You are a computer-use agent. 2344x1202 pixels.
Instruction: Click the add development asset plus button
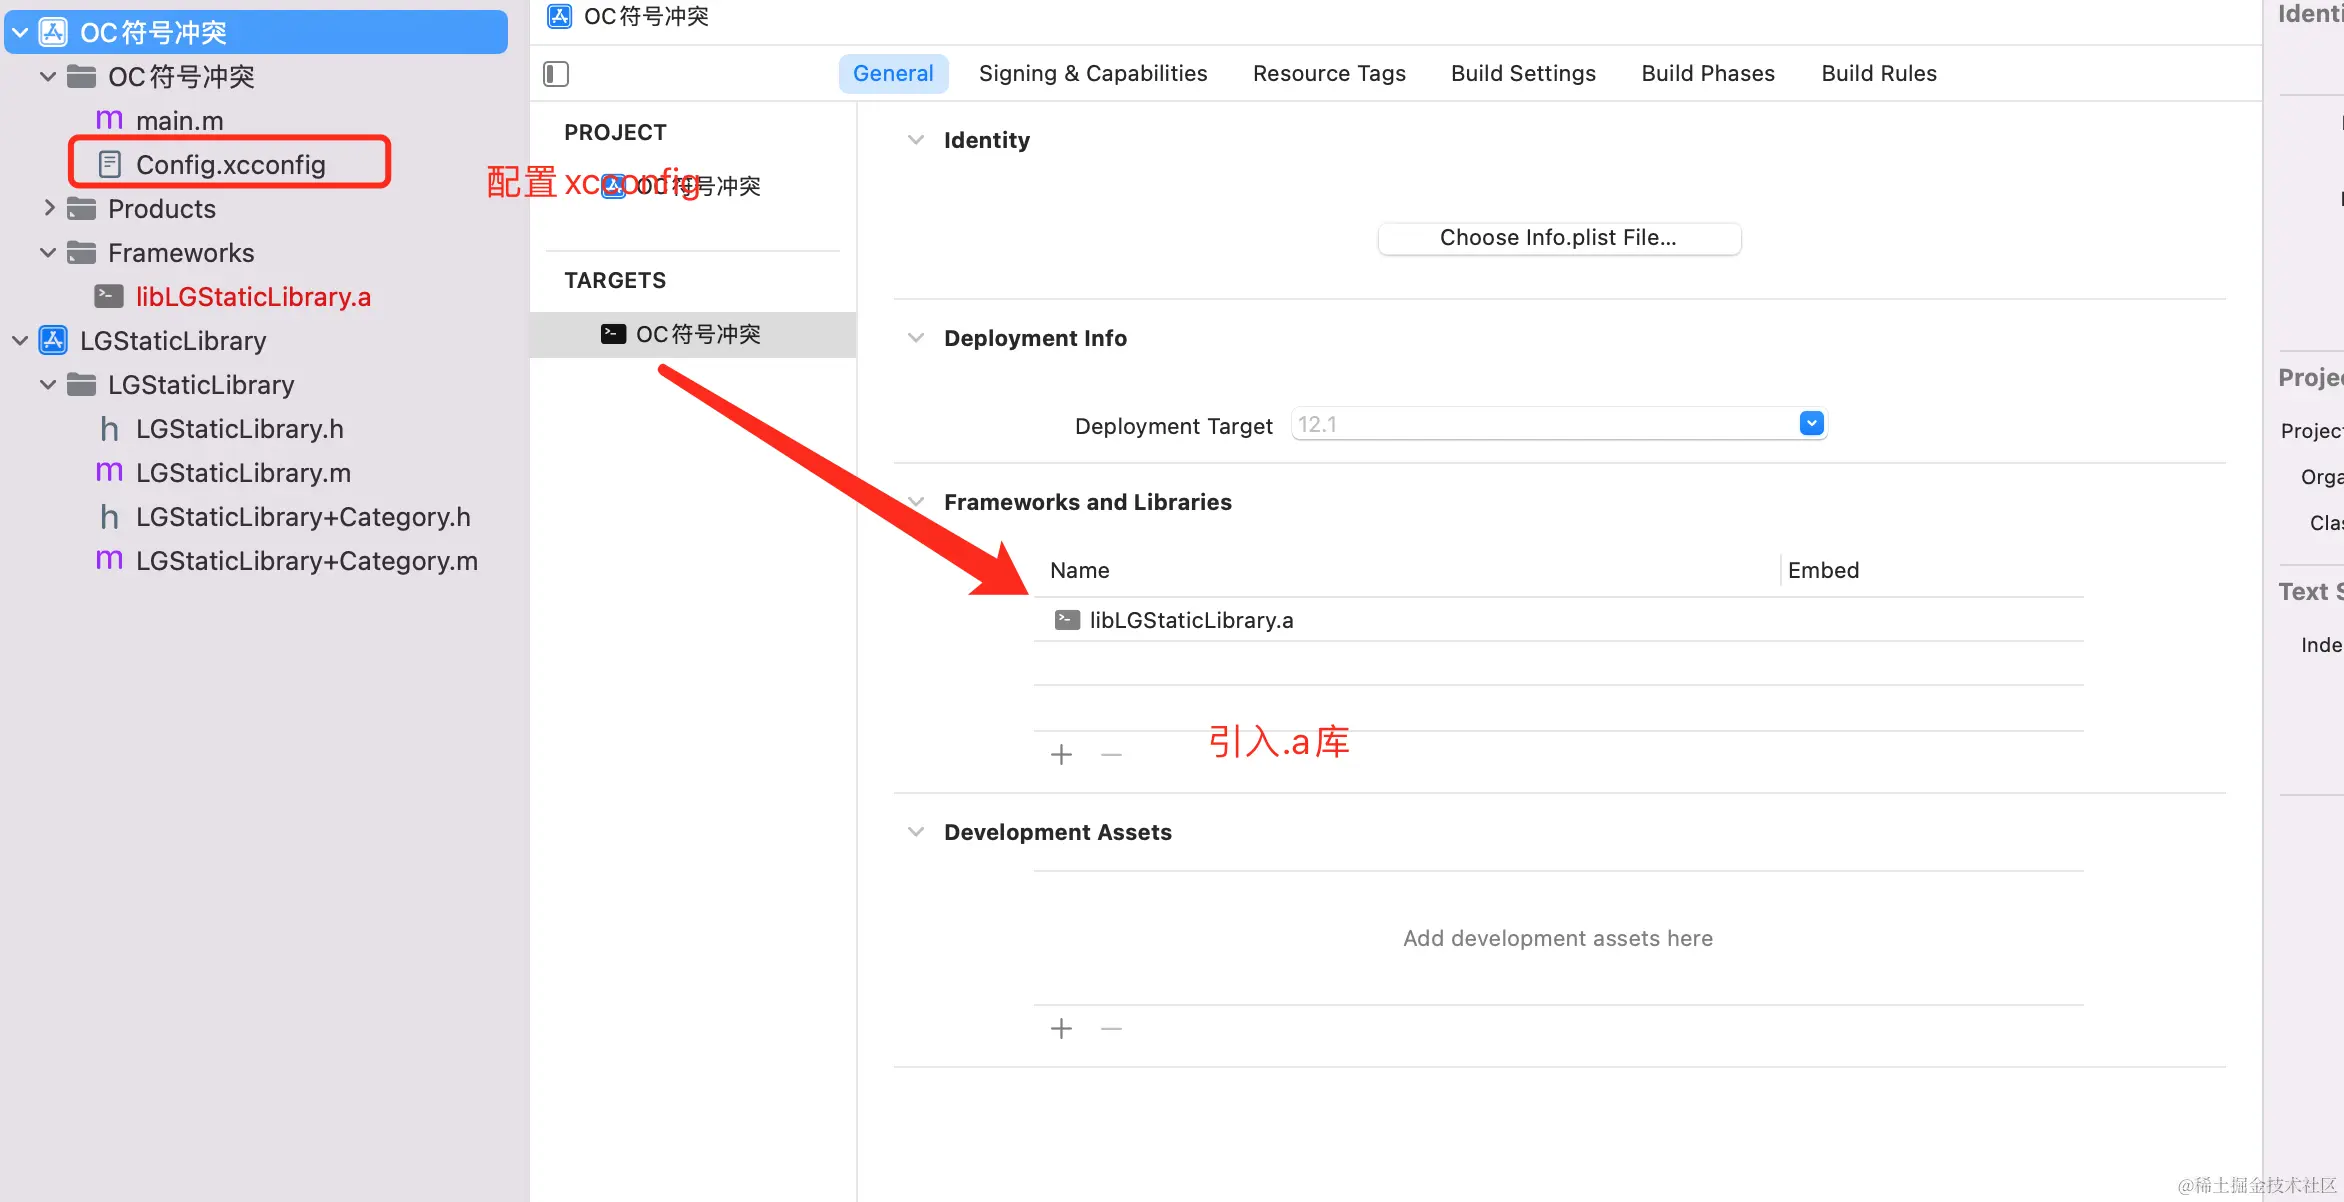pos(1061,1028)
